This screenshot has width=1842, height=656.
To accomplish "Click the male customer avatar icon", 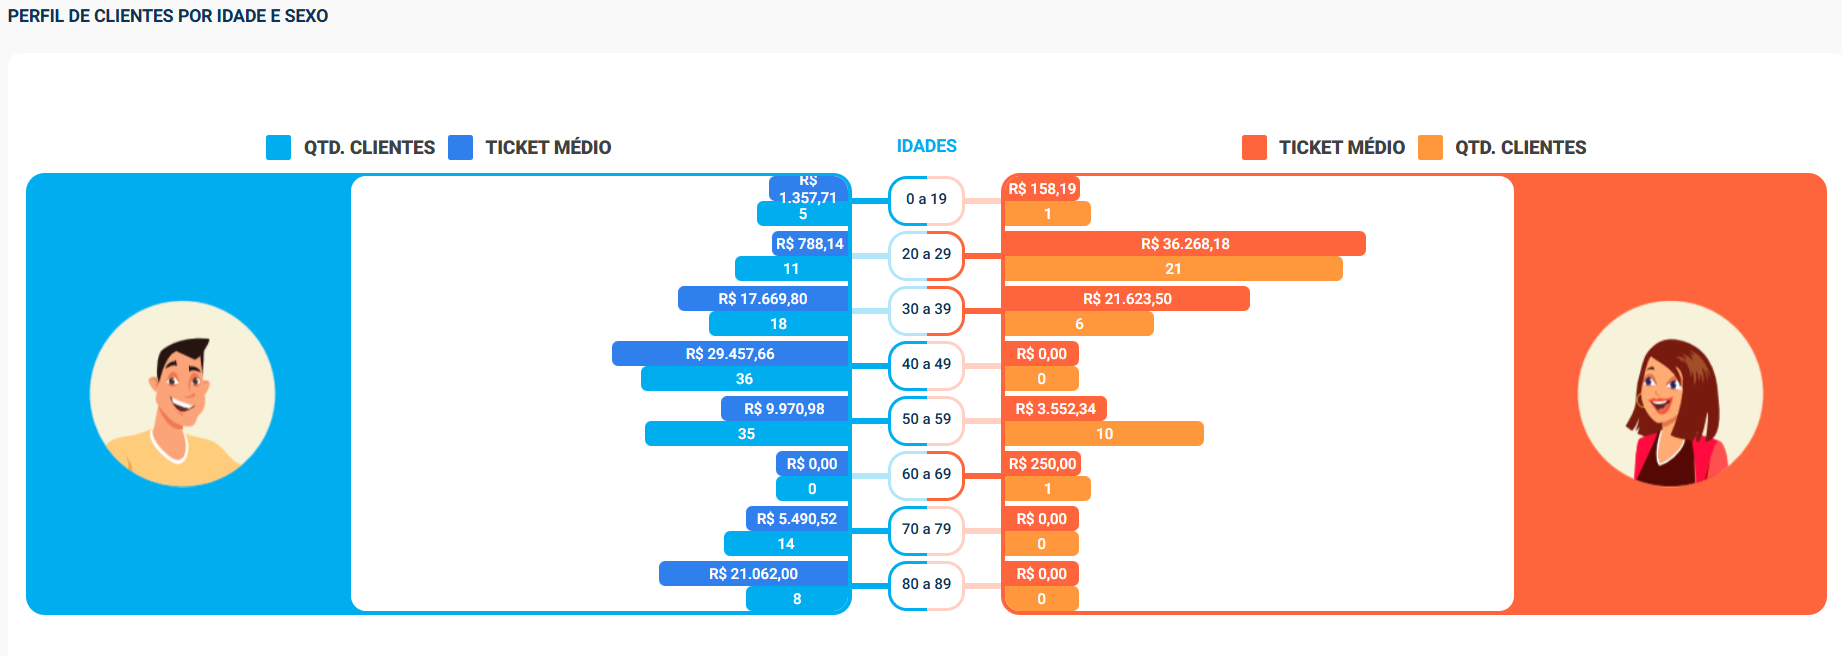I will pos(182,394).
